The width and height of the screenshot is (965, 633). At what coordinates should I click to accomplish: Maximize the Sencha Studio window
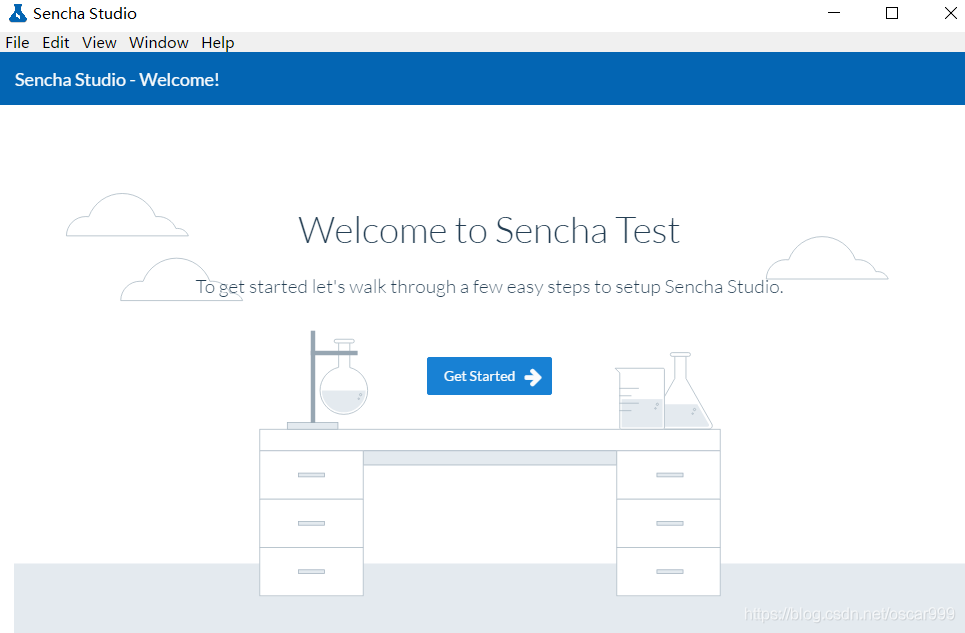[892, 14]
